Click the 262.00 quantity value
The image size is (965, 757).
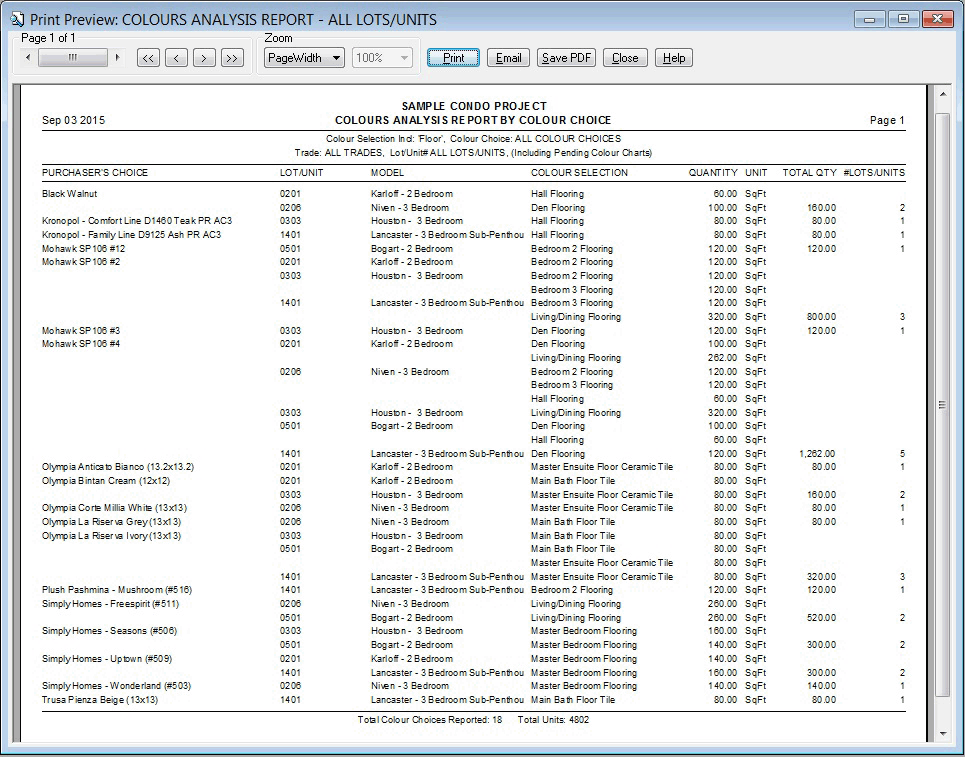[x=723, y=358]
